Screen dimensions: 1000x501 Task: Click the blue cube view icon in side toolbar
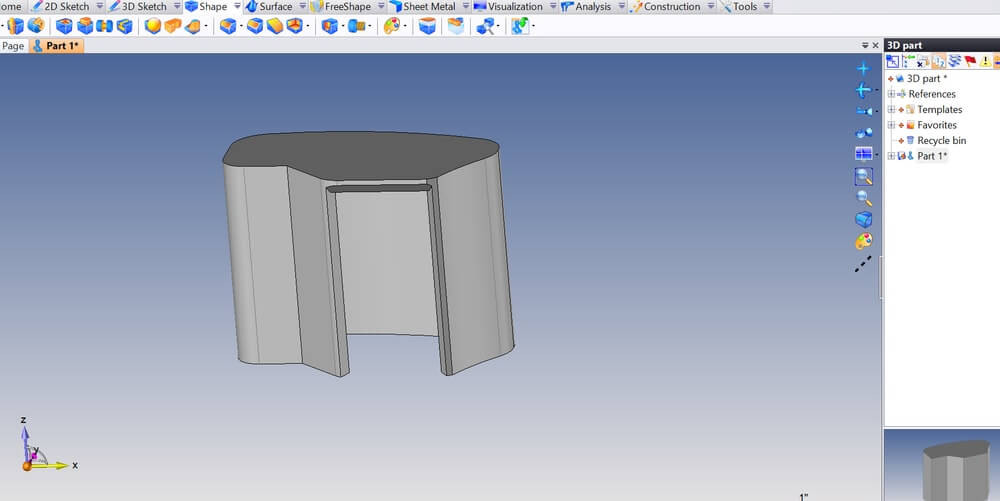[x=864, y=220]
